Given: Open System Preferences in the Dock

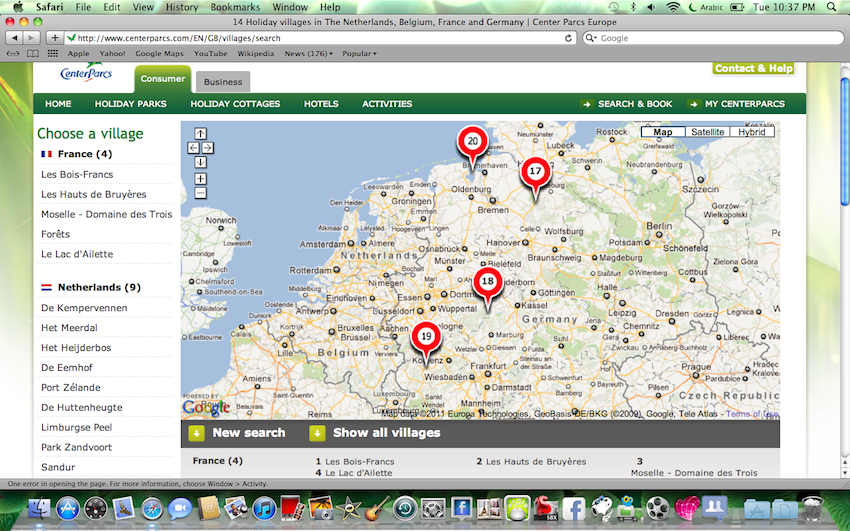Looking at the screenshot, I should (x=433, y=509).
